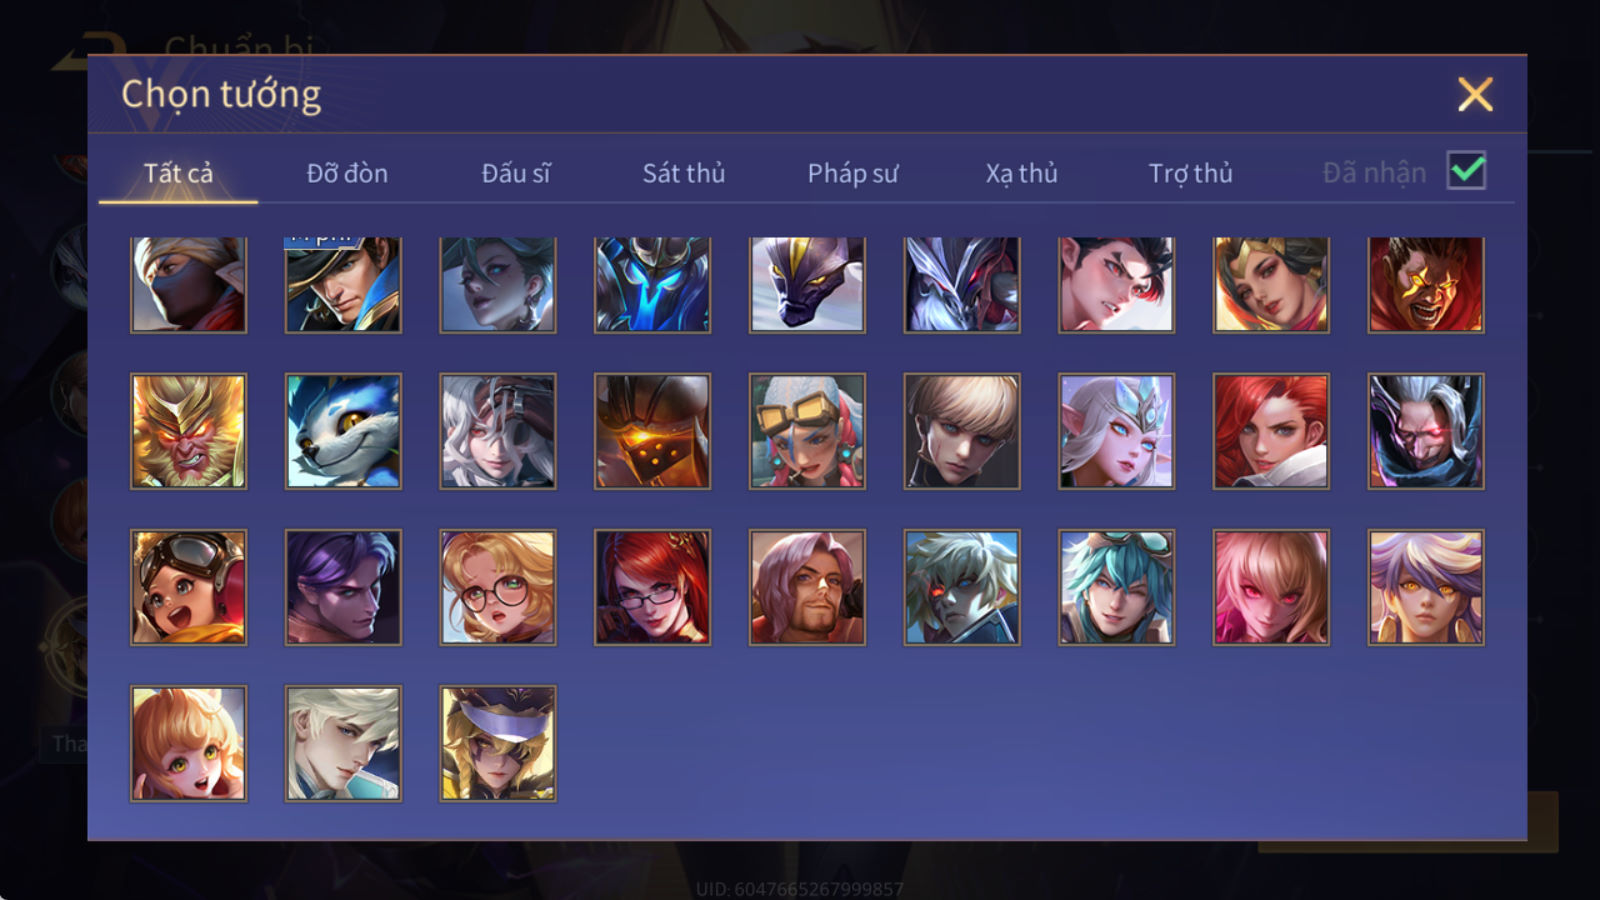This screenshot has height=900, width=1600.
Task: Open the Sát thủ hero category tab
Action: 684,173
